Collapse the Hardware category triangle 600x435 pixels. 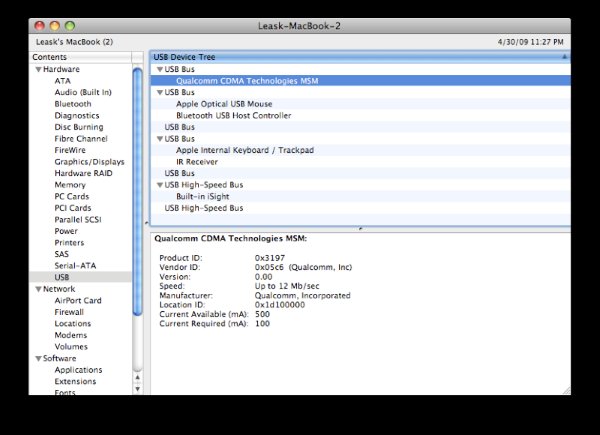point(39,70)
